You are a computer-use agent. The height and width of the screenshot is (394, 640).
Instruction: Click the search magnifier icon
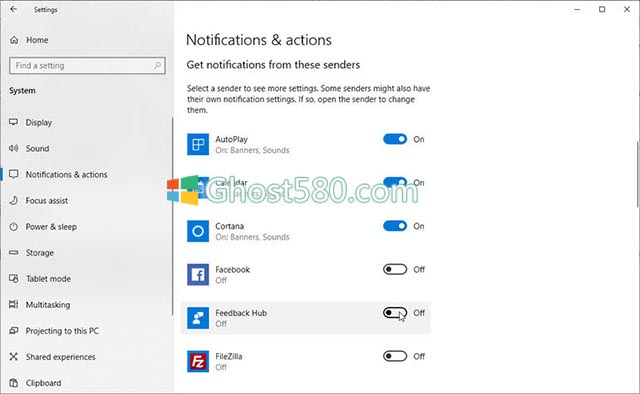[157, 65]
